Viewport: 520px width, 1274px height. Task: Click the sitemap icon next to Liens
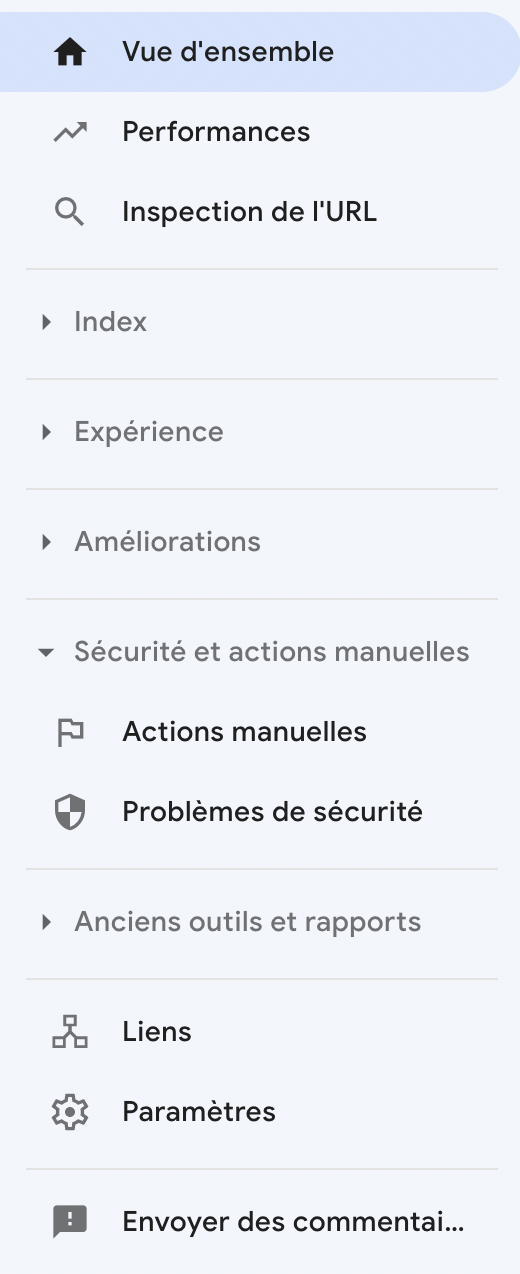coord(70,1032)
